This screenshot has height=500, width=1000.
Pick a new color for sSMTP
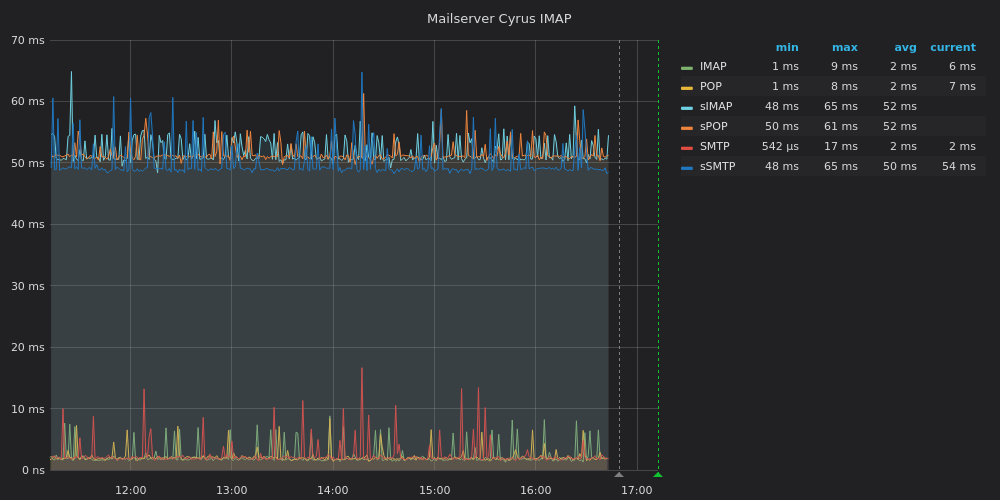(x=687, y=168)
